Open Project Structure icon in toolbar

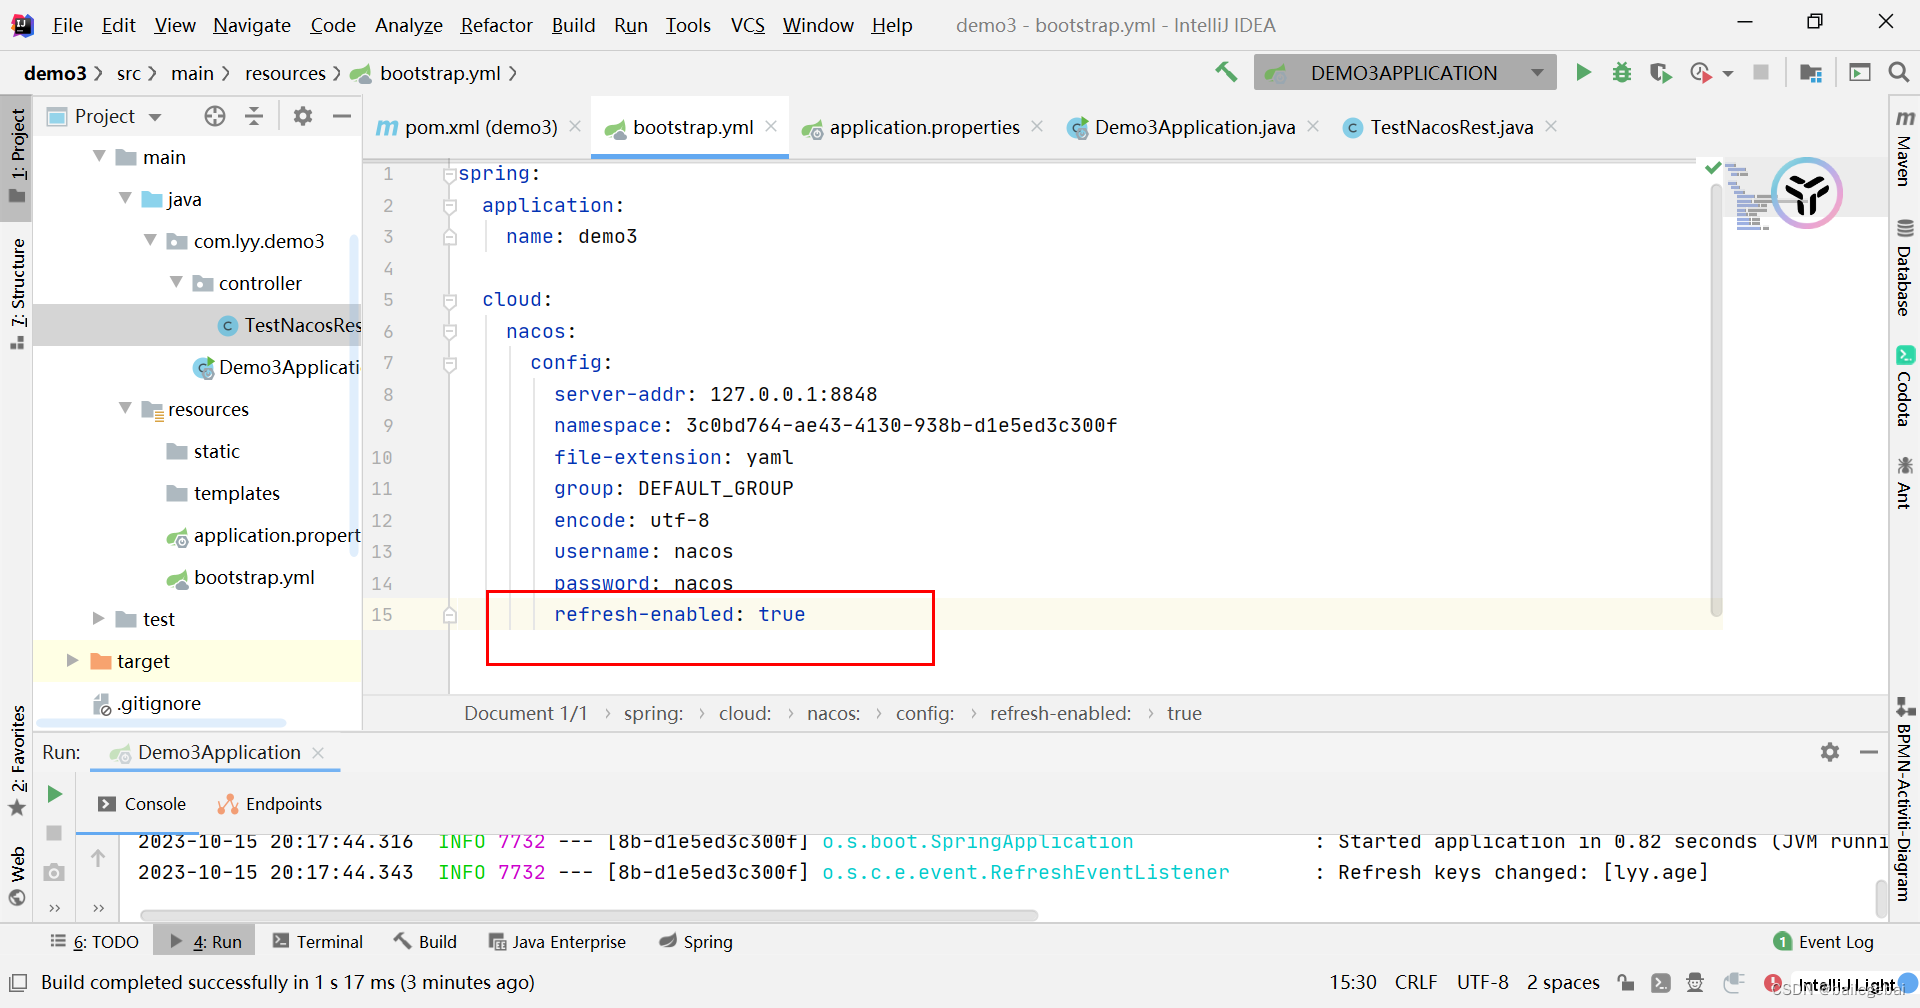click(x=1810, y=72)
